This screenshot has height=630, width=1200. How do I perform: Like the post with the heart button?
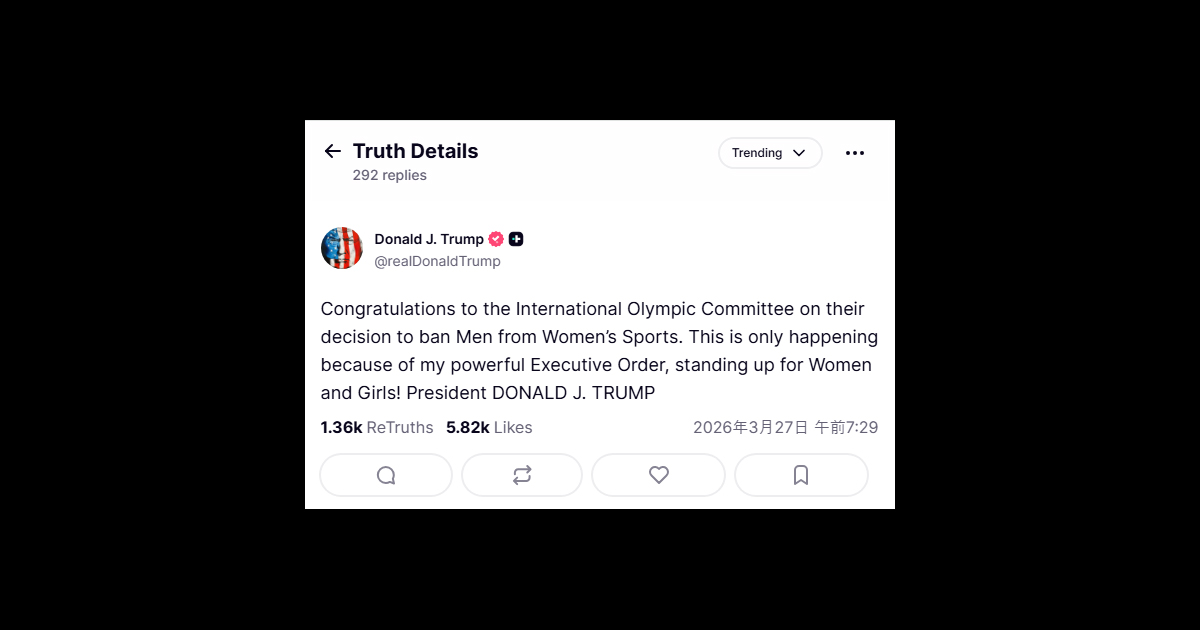pos(658,476)
